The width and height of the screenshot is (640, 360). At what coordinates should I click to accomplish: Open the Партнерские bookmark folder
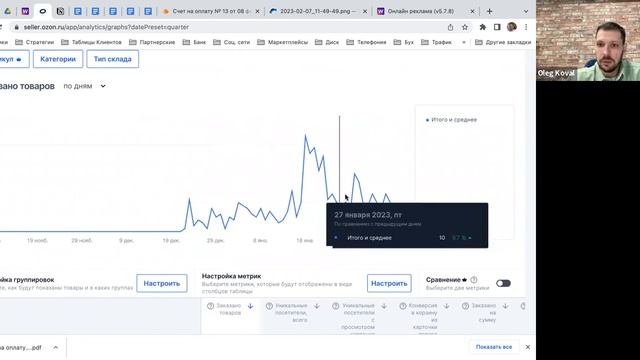pos(152,42)
